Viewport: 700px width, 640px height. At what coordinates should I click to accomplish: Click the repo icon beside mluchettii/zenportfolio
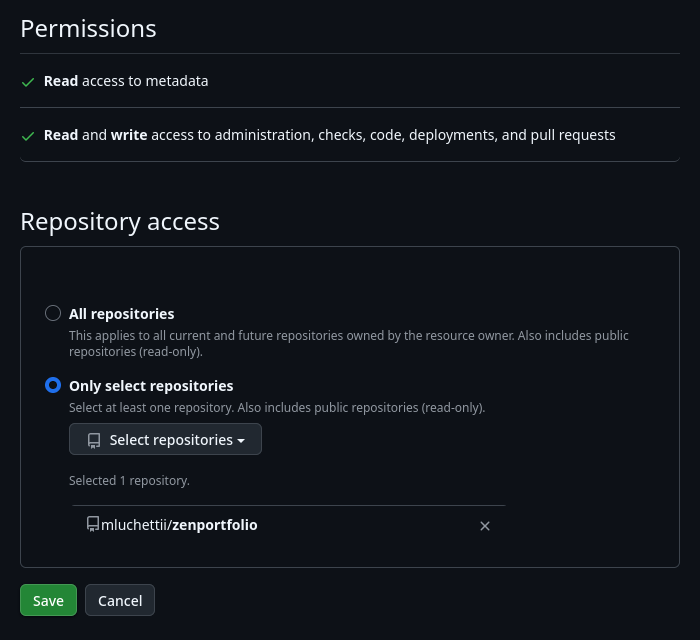point(93,524)
